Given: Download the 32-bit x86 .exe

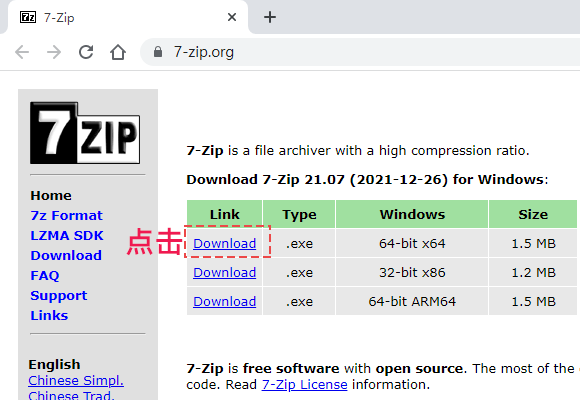Looking at the screenshot, I should tap(225, 272).
